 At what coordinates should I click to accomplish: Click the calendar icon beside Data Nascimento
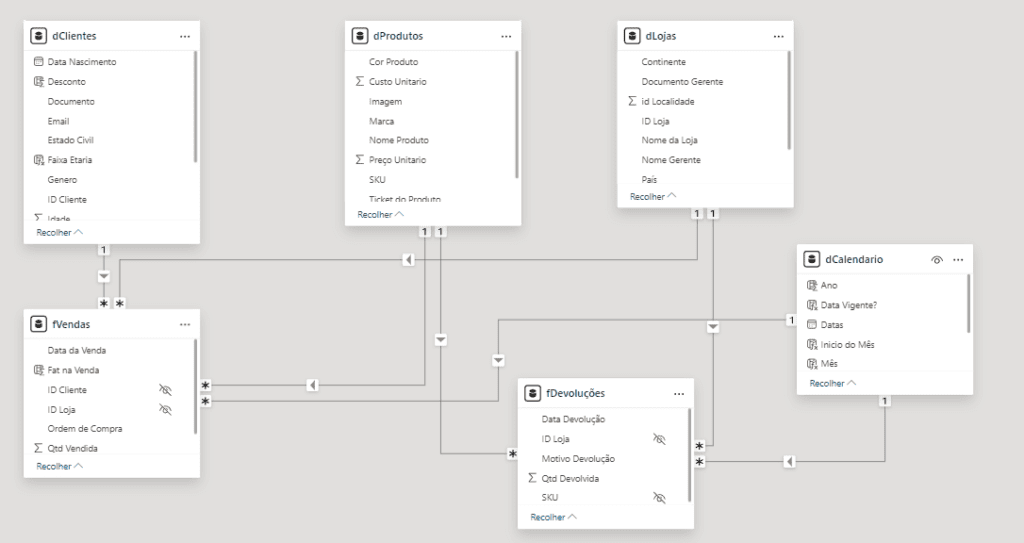pos(39,61)
